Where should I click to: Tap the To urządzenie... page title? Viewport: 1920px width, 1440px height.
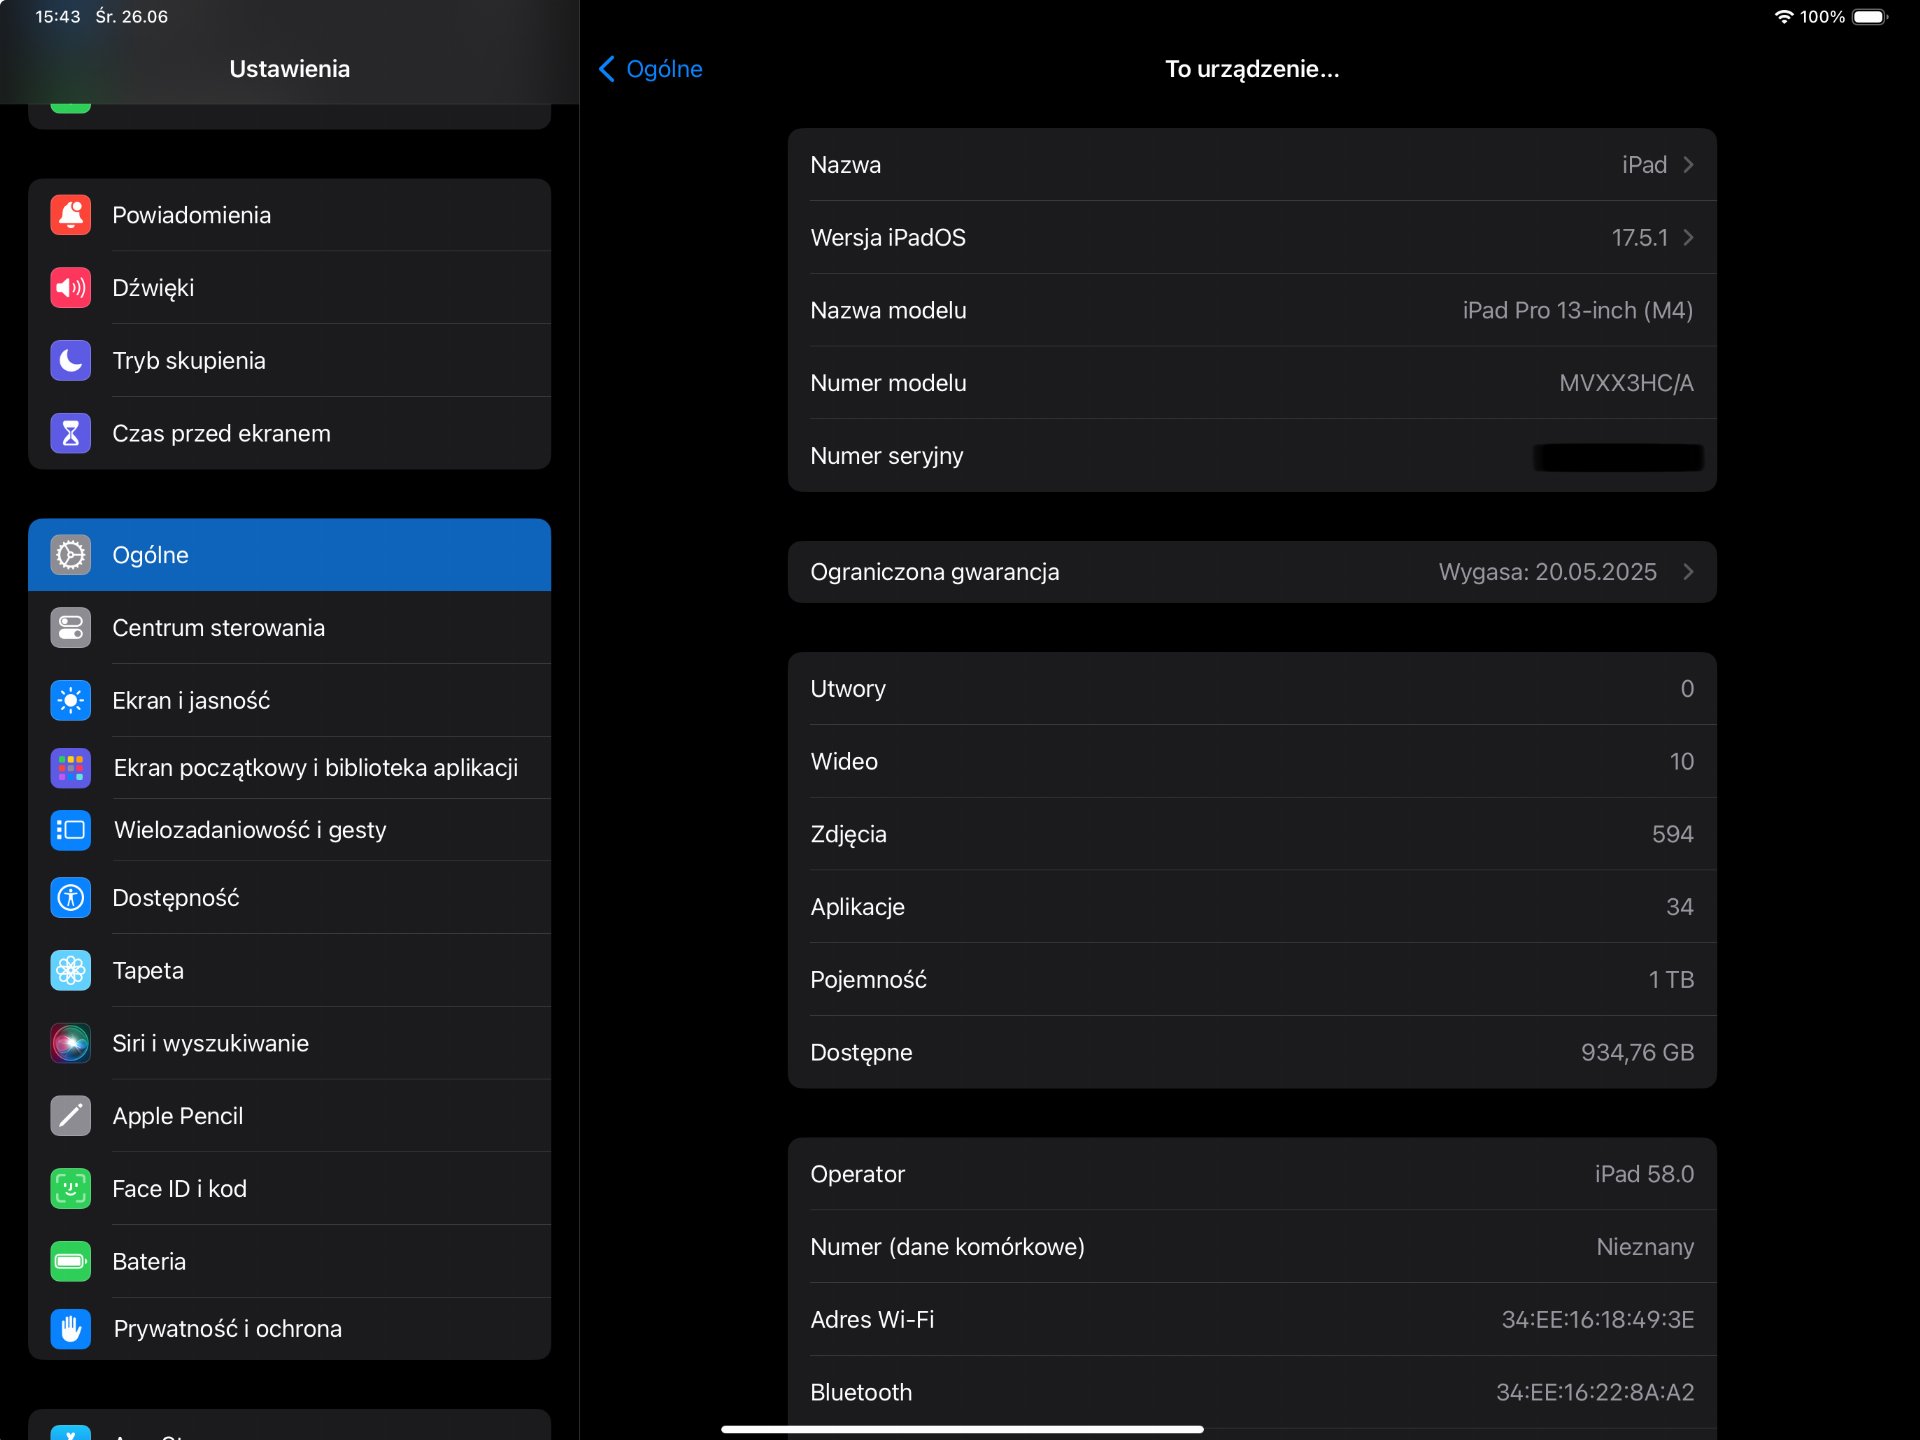(1252, 69)
